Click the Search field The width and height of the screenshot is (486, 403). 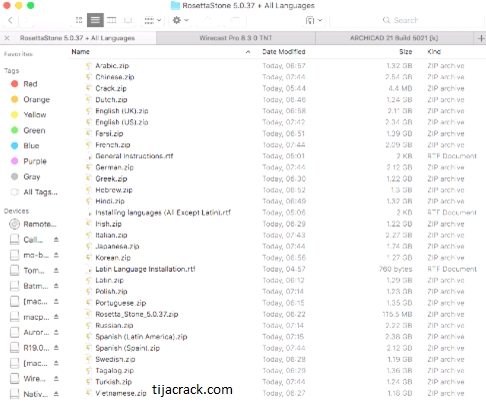(407, 20)
